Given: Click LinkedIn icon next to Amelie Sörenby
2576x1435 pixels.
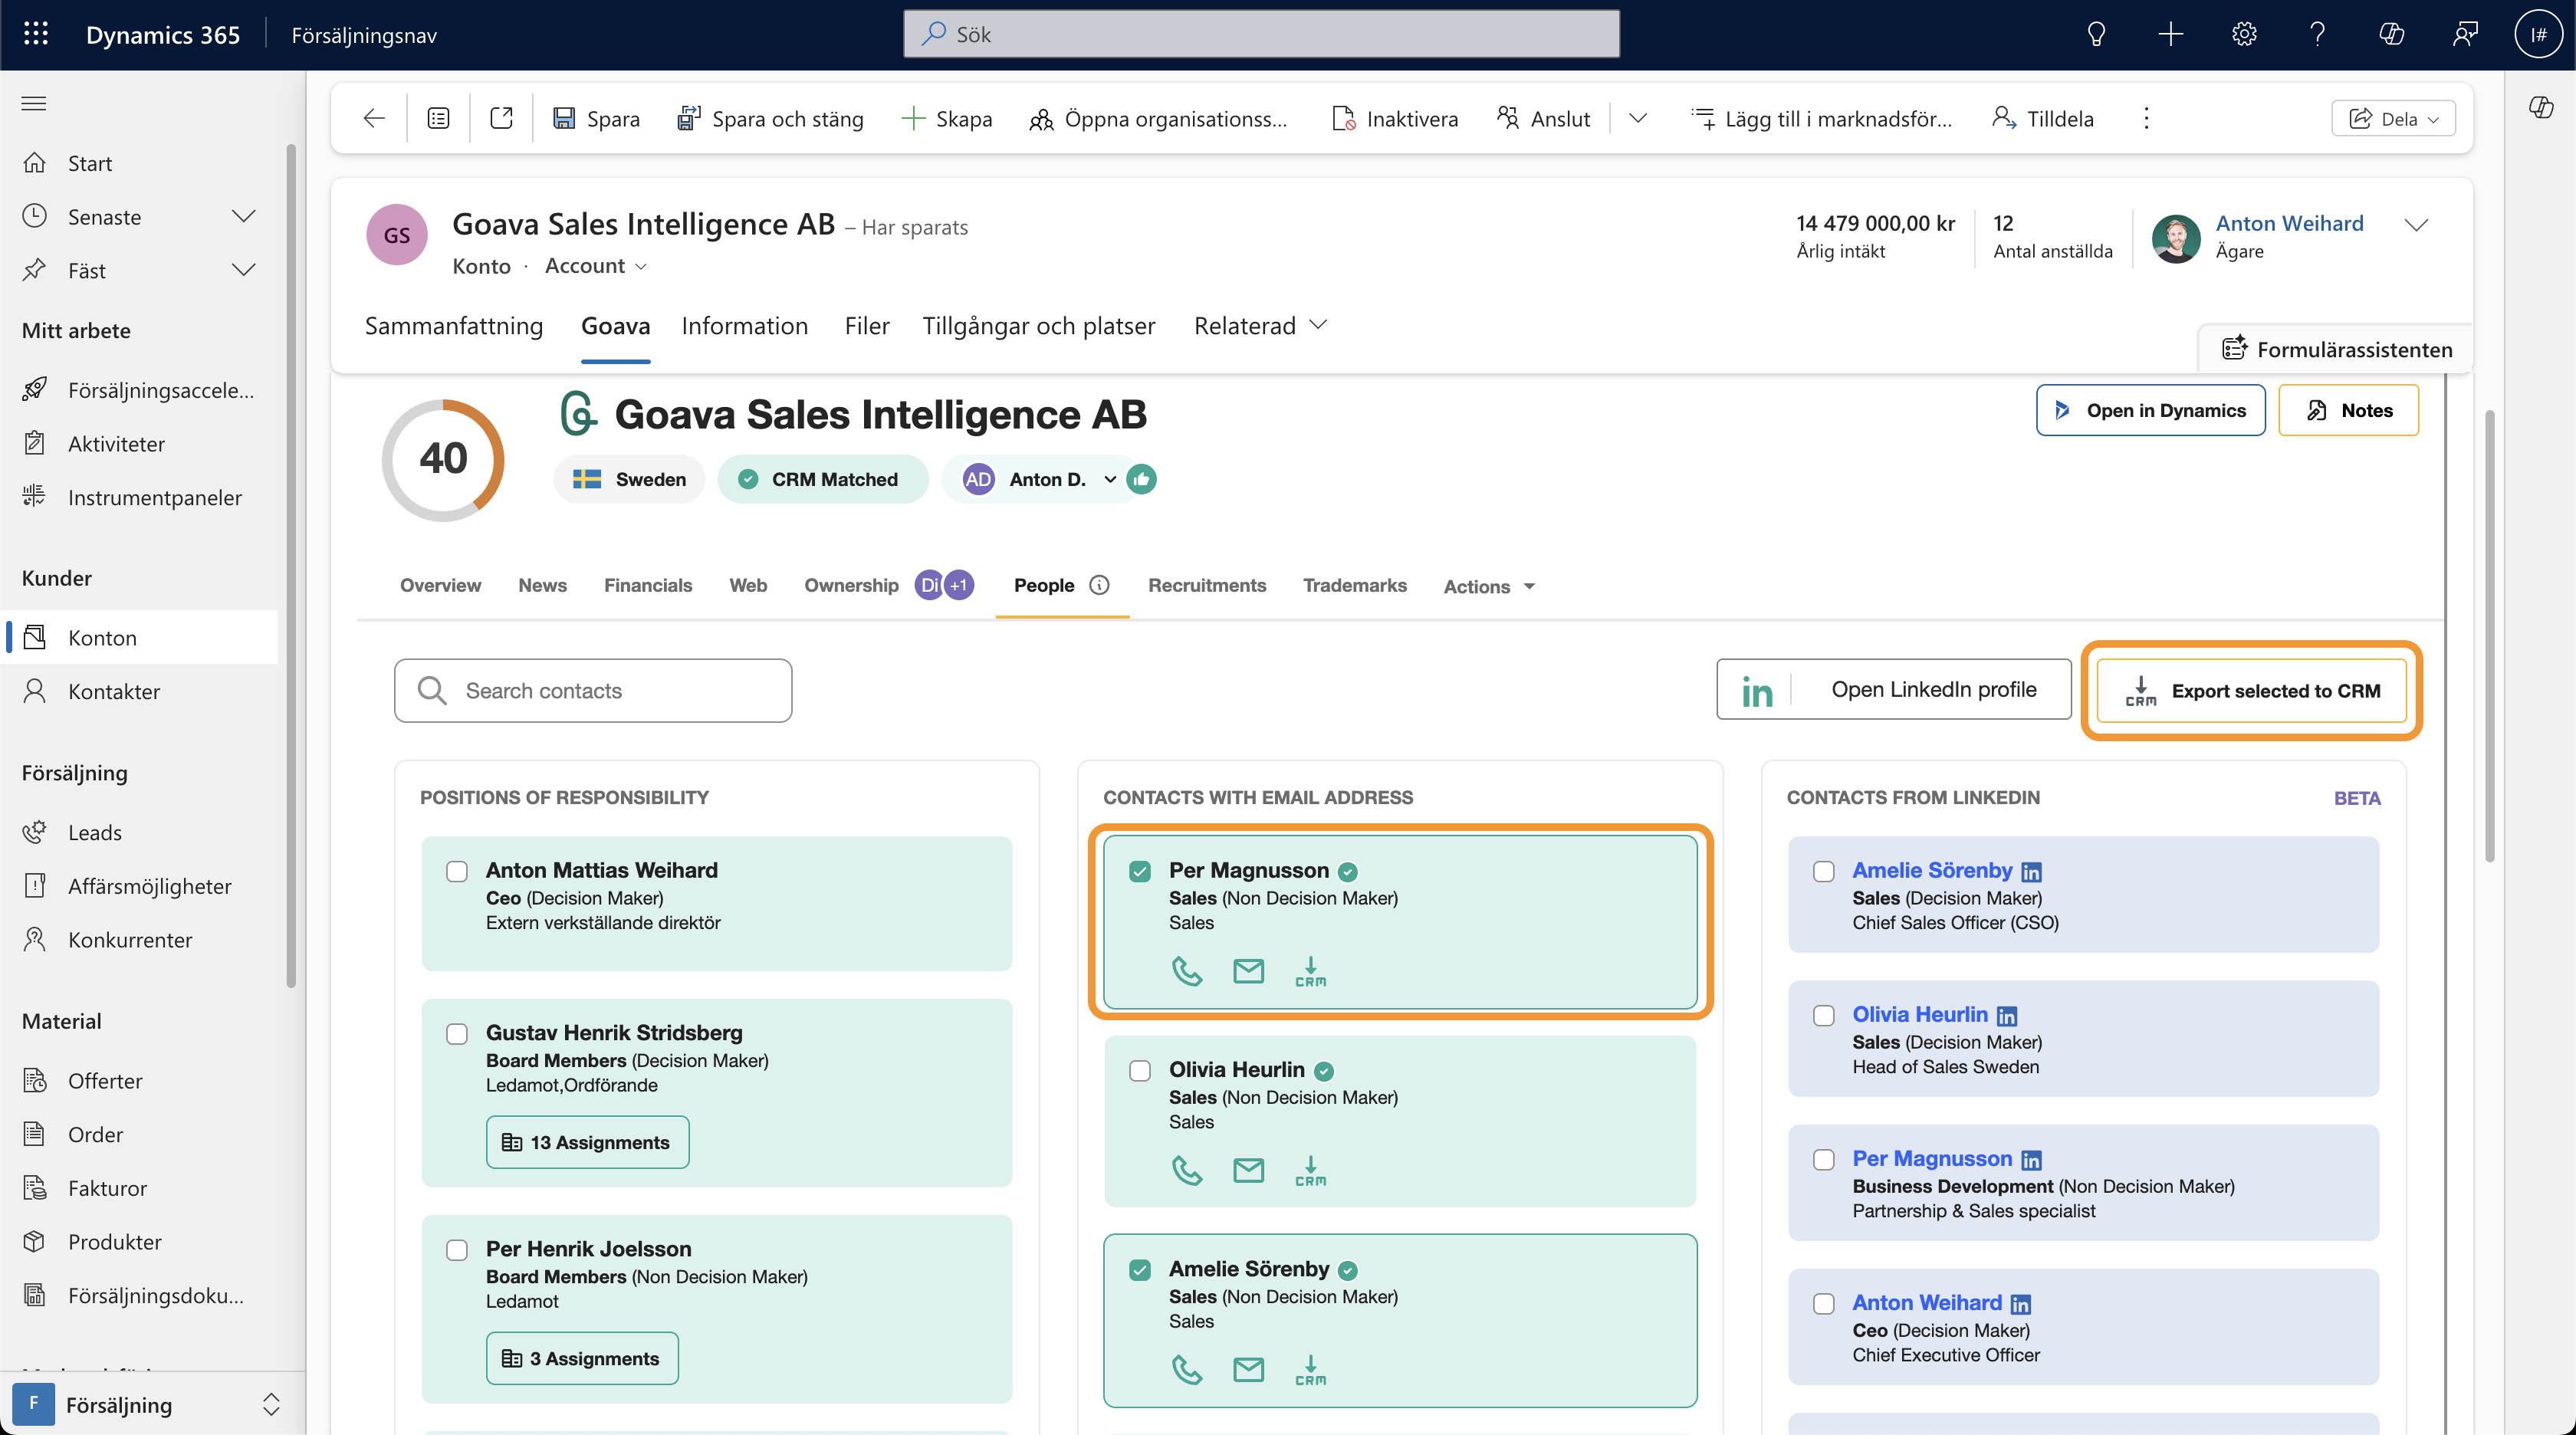Looking at the screenshot, I should point(2031,872).
